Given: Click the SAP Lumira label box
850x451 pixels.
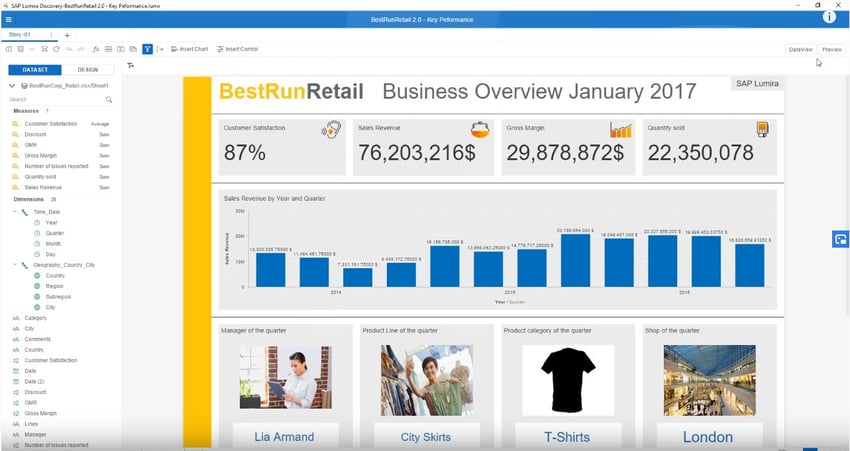Looking at the screenshot, I should [757, 83].
